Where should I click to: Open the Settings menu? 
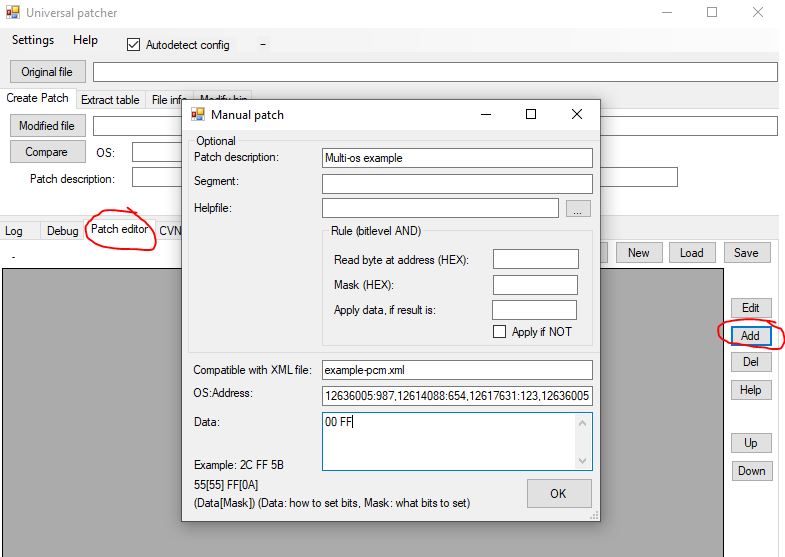point(33,40)
